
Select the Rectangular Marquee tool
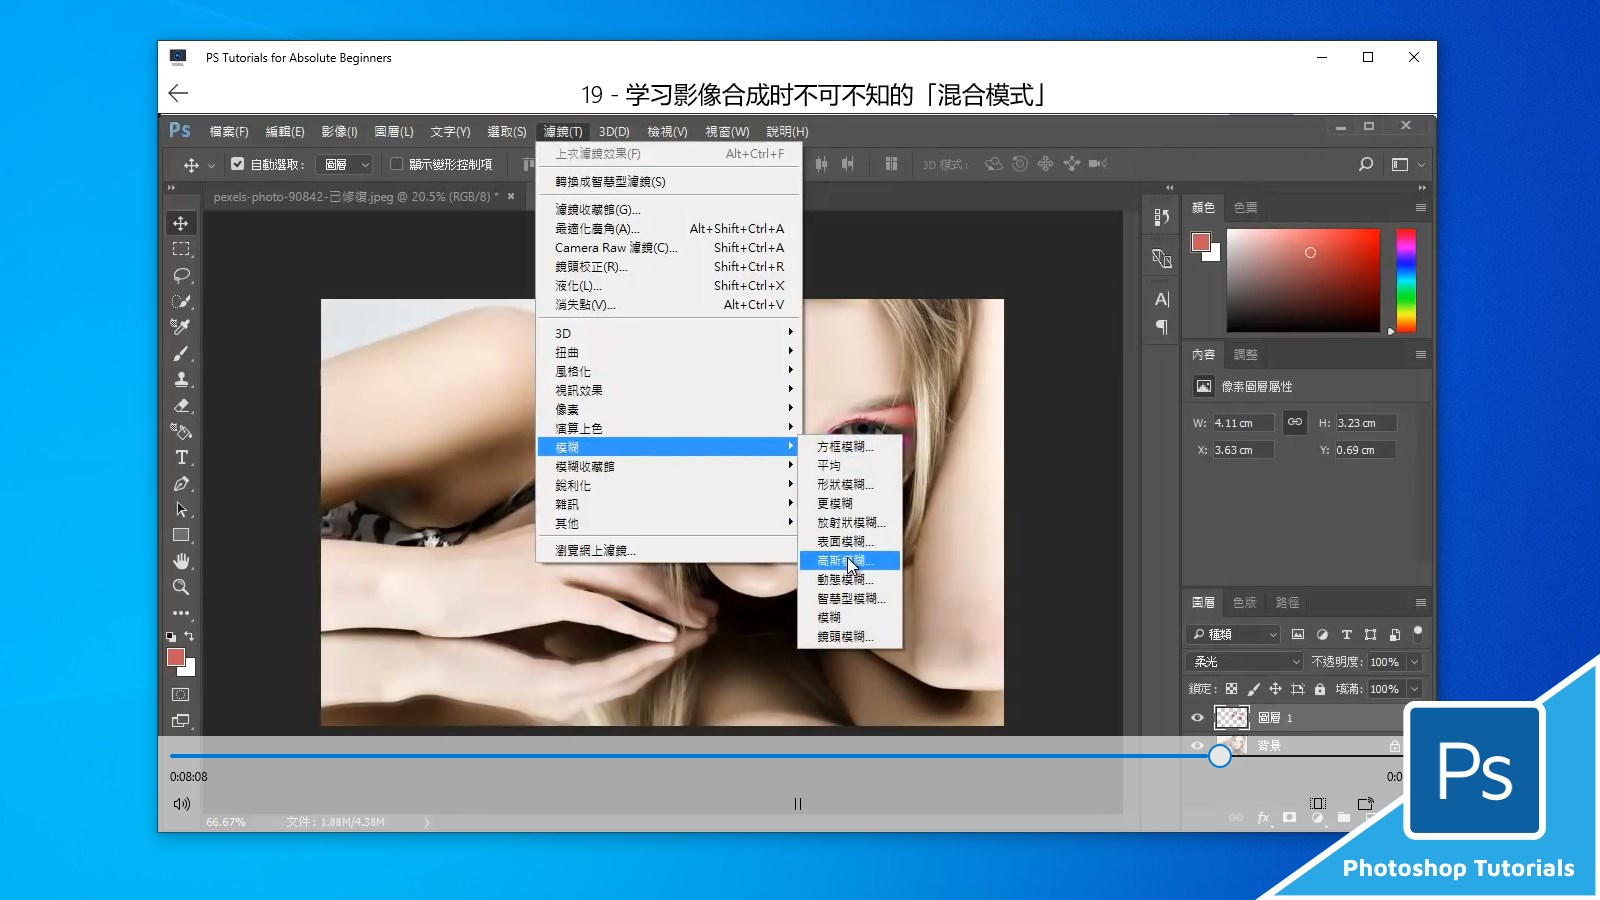(181, 249)
